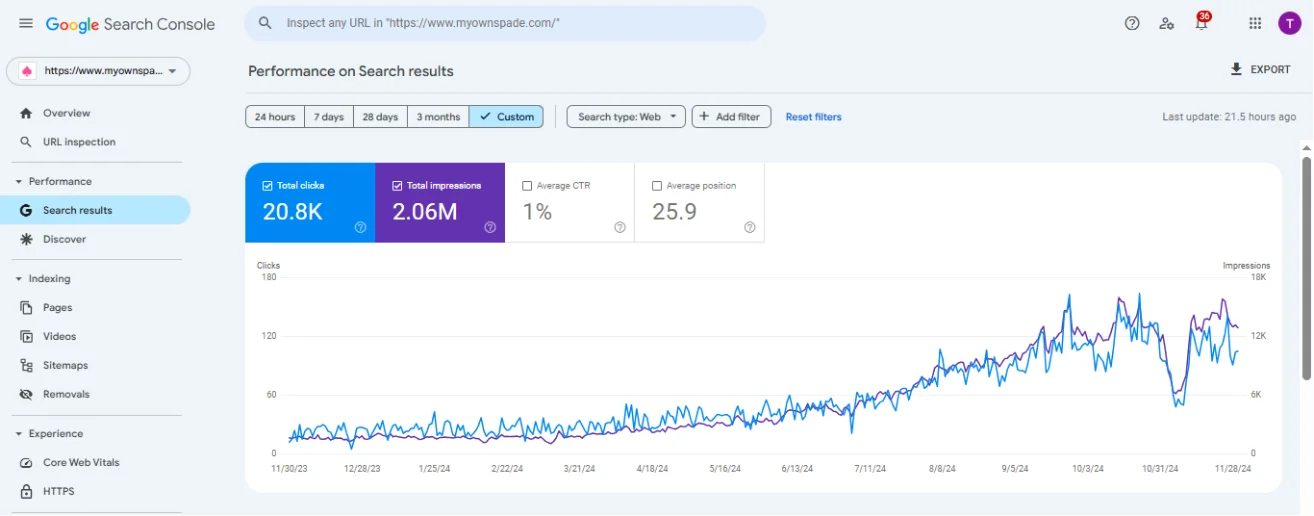
Task: Open Search results in the sidebar
Action: coord(95,210)
